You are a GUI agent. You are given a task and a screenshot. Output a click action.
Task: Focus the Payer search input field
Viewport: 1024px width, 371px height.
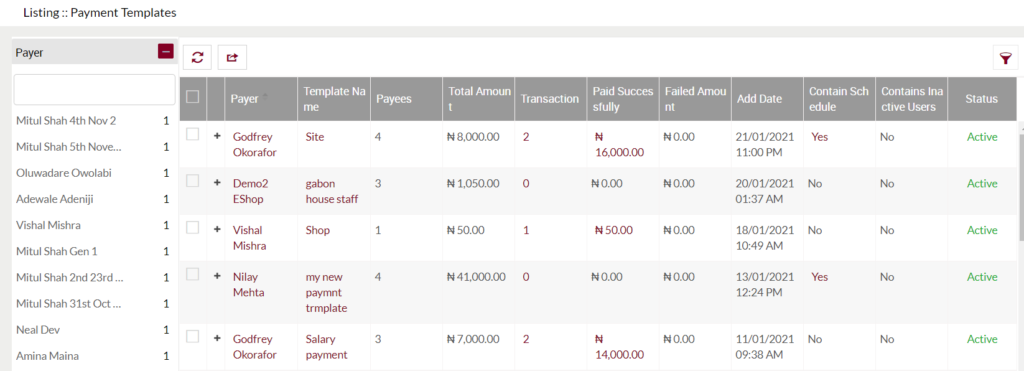[95, 89]
